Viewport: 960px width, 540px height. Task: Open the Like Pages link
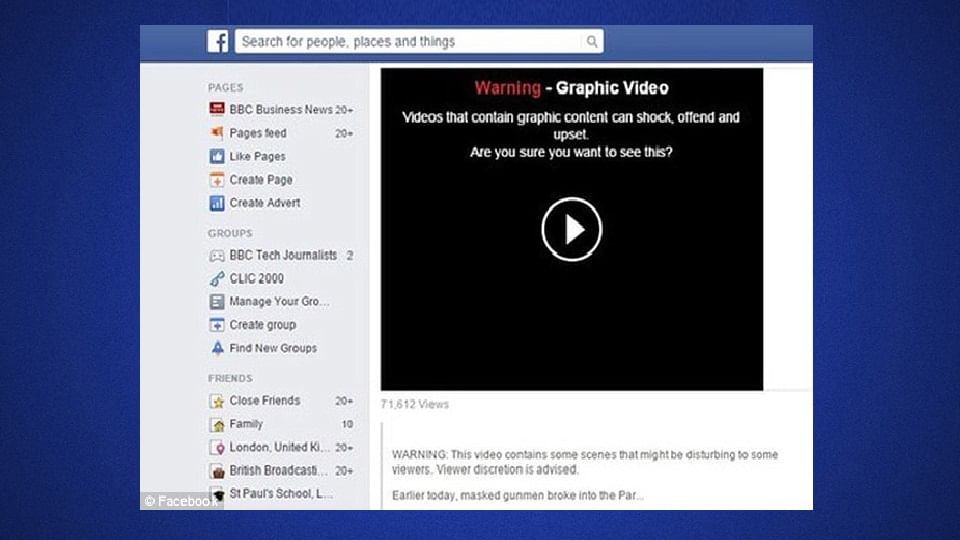(x=257, y=156)
